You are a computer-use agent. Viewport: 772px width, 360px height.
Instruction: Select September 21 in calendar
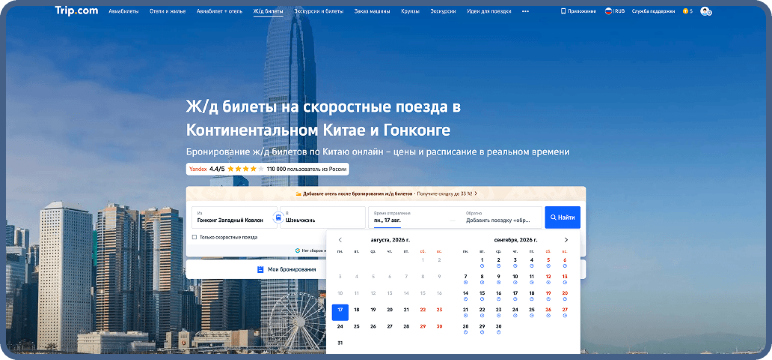[x=465, y=311]
